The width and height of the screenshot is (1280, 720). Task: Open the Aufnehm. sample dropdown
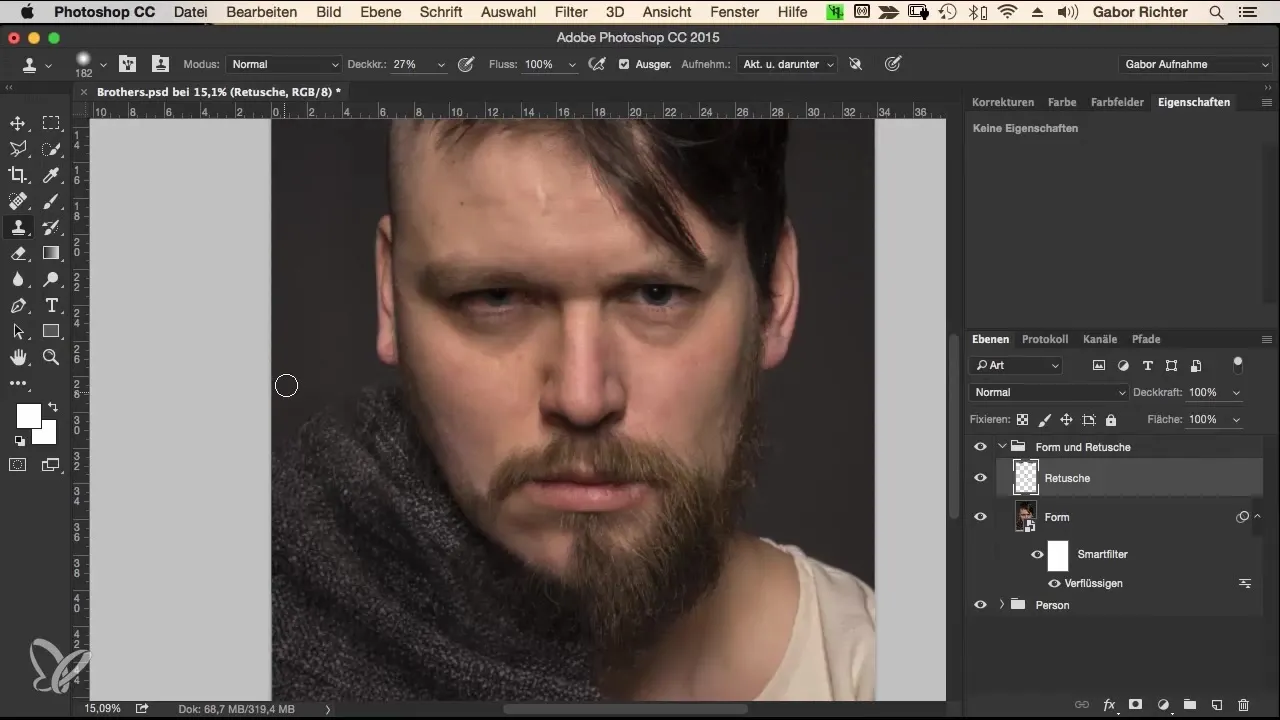point(787,64)
